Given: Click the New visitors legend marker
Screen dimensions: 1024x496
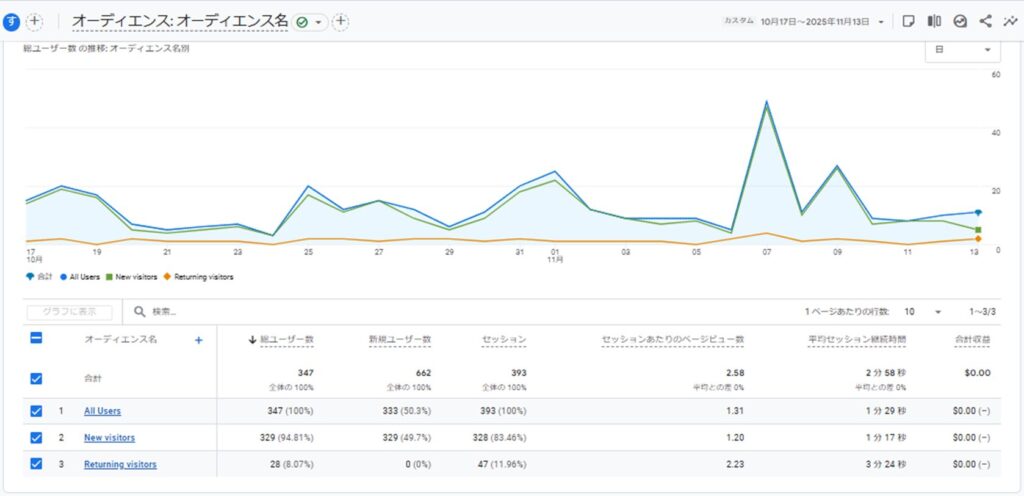Looking at the screenshot, I should (110, 277).
